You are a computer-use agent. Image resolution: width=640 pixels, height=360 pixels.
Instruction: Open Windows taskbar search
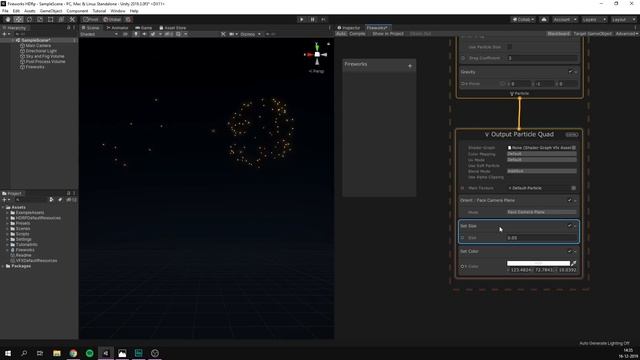click(x=24, y=353)
